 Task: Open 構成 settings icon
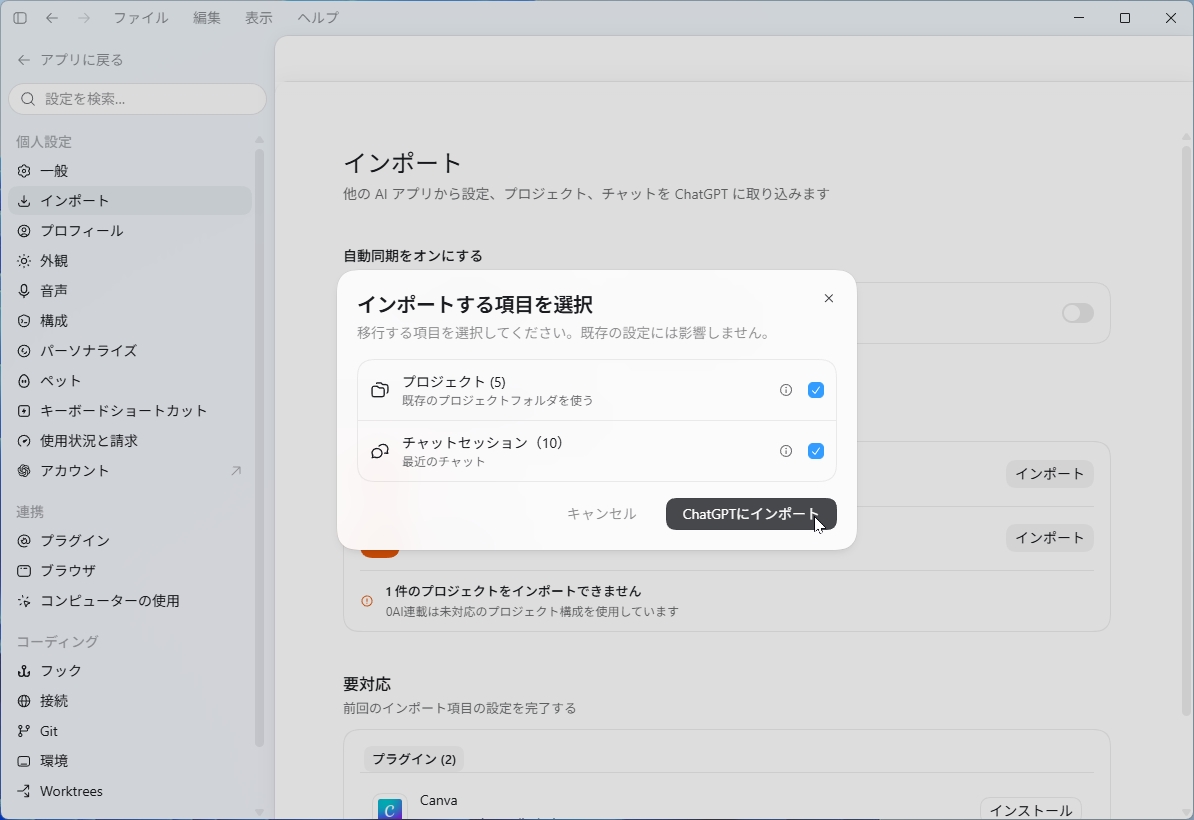click(24, 321)
